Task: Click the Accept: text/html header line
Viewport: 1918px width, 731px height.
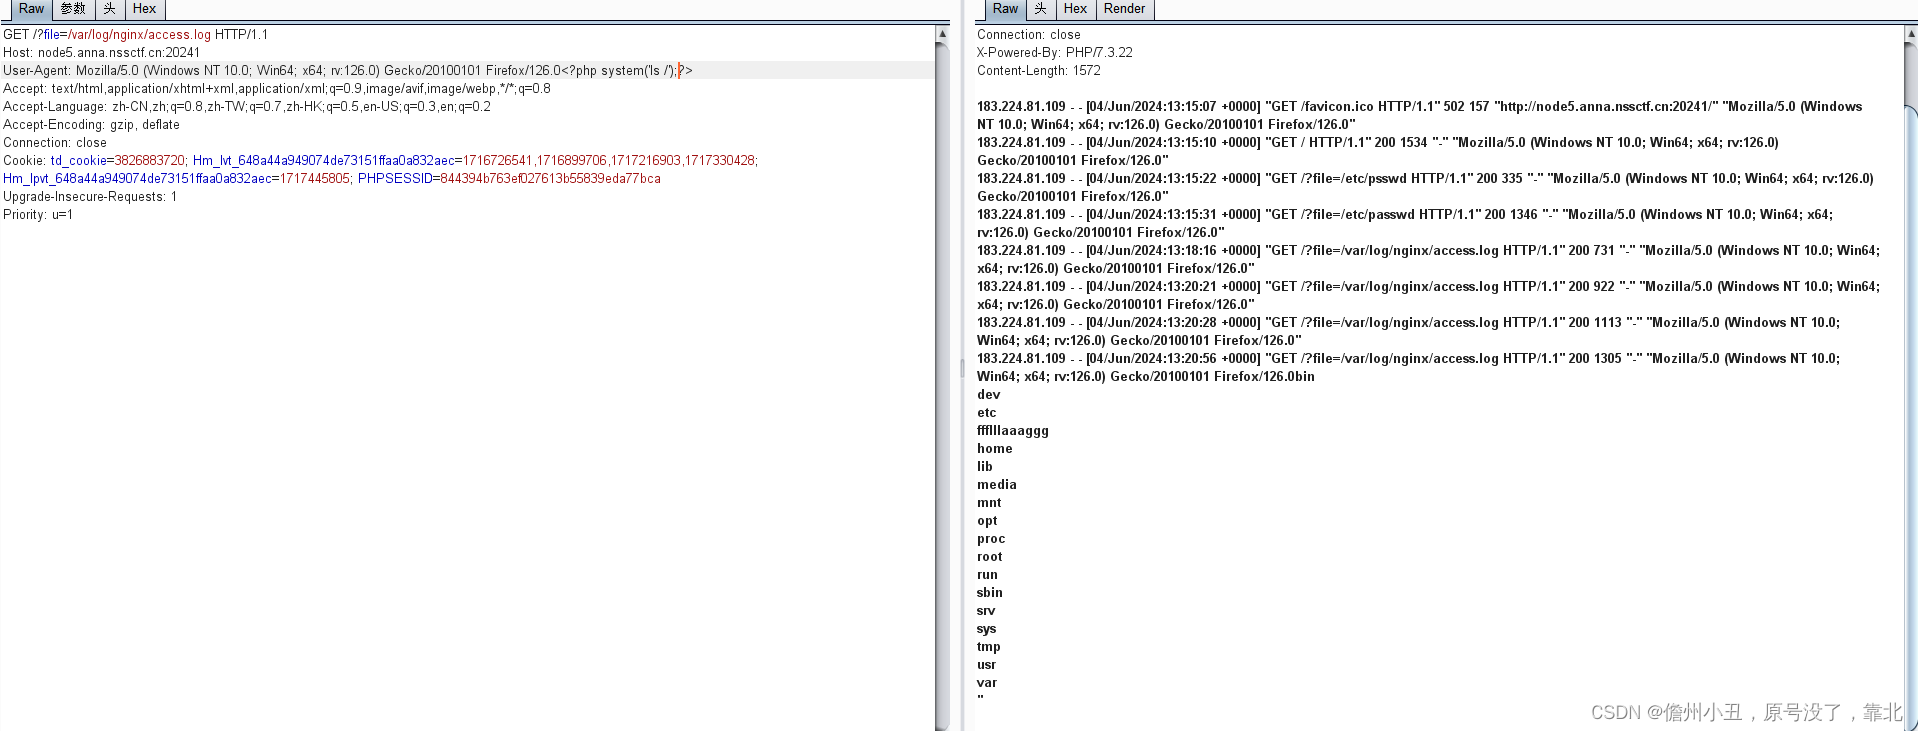Action: [277, 88]
